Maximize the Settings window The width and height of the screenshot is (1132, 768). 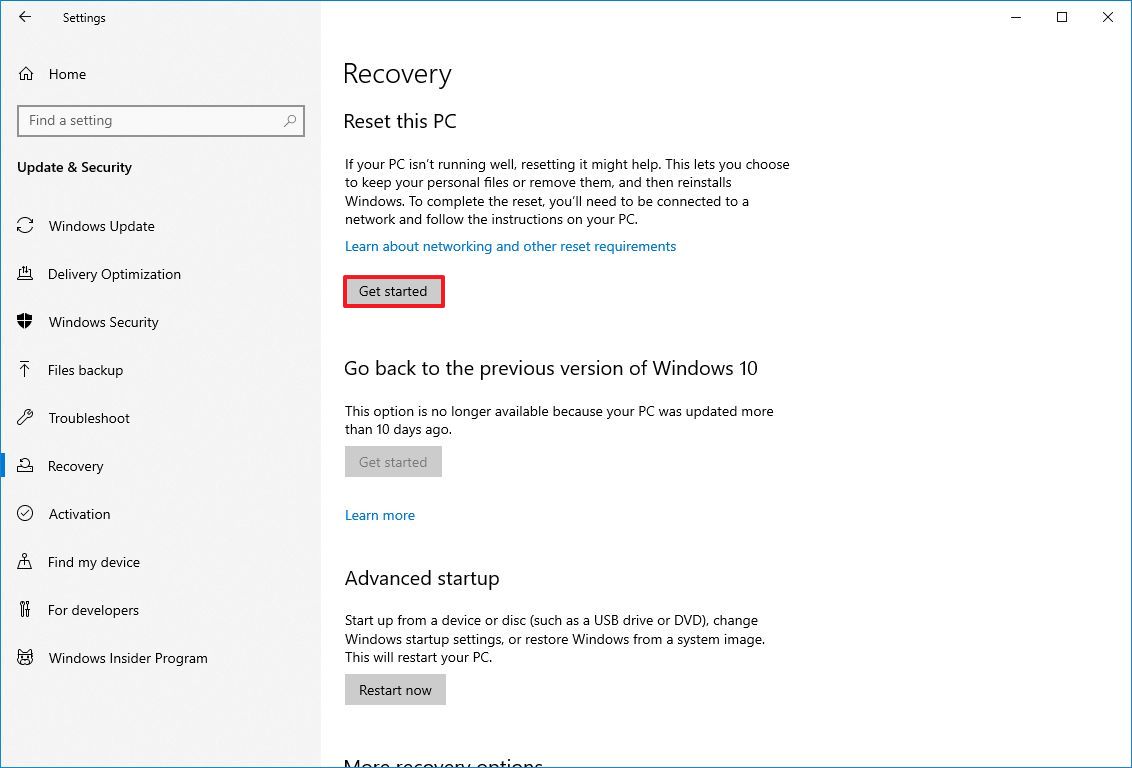[x=1062, y=17]
